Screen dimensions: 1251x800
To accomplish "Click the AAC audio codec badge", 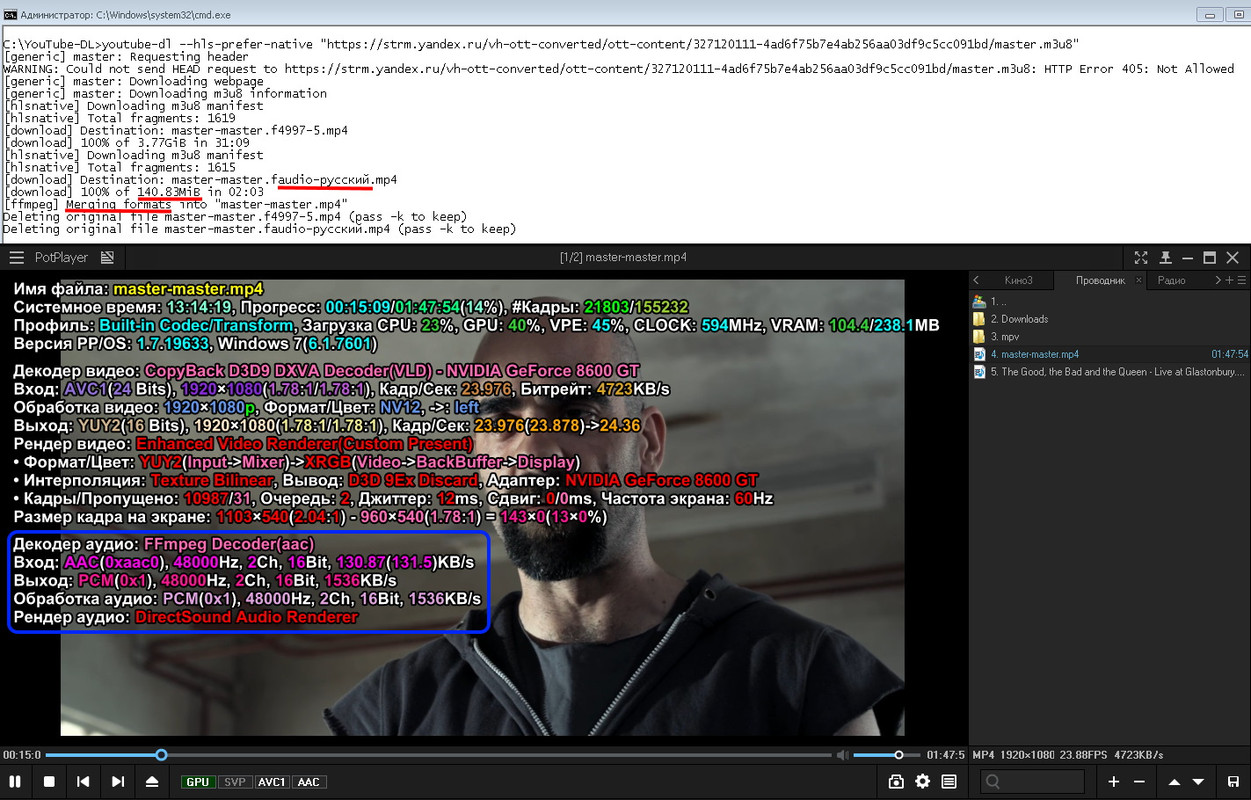I will (x=309, y=782).
